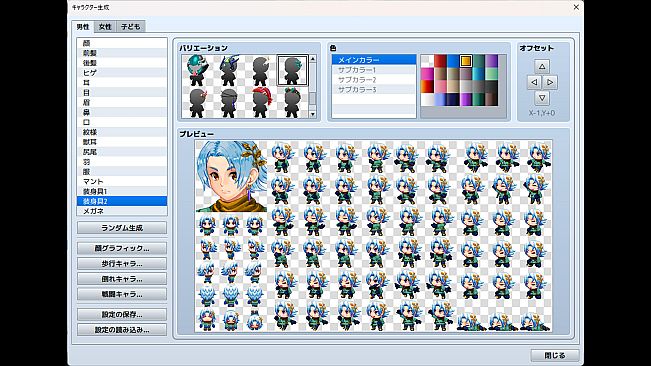Switch to the 子ども tab
Screen dimensions: 651x366
[130, 27]
